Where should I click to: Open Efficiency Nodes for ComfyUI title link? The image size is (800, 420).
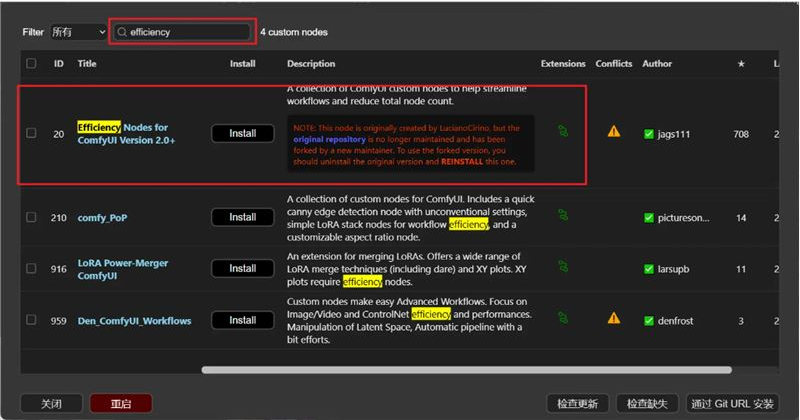pos(126,134)
